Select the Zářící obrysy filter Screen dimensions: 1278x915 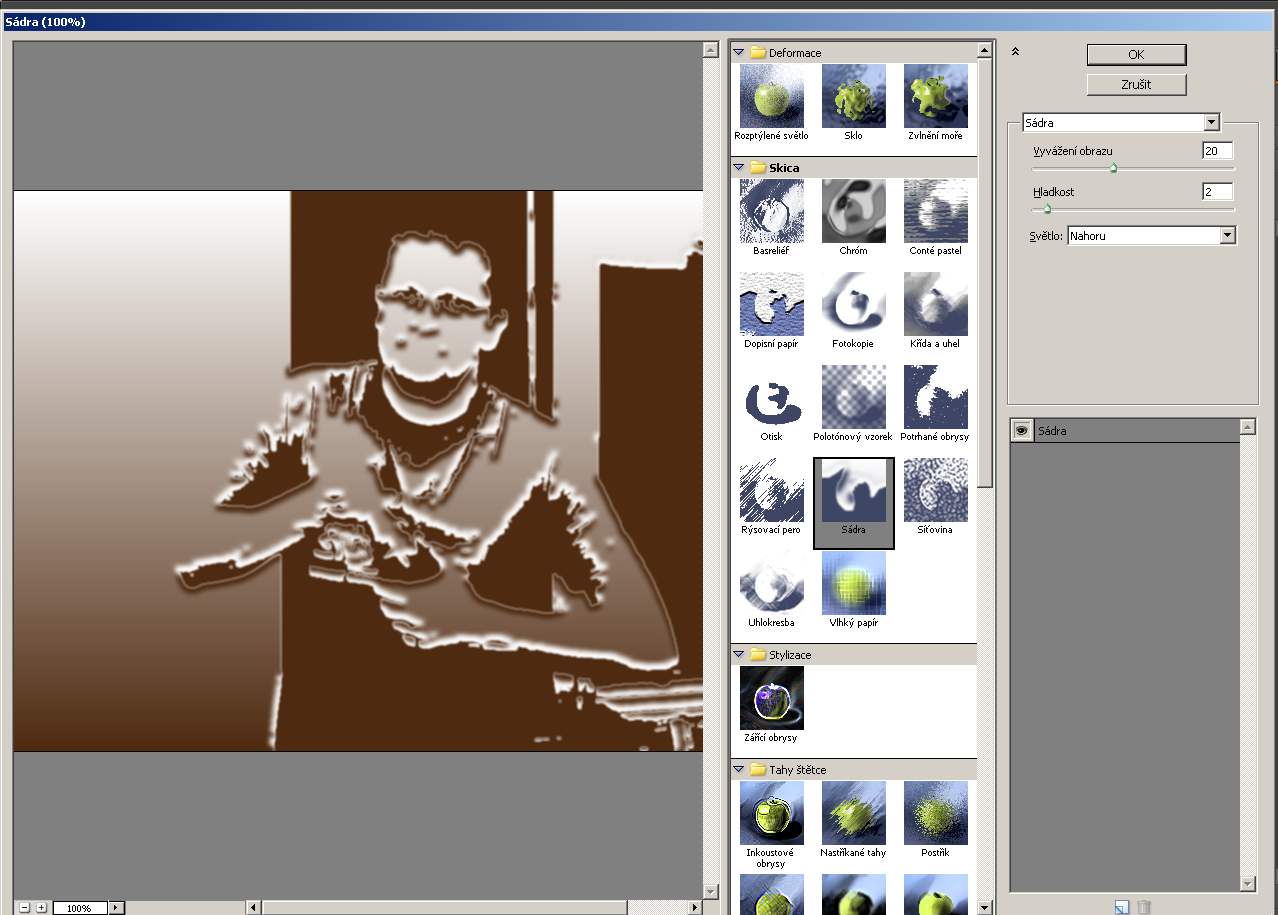click(x=771, y=698)
